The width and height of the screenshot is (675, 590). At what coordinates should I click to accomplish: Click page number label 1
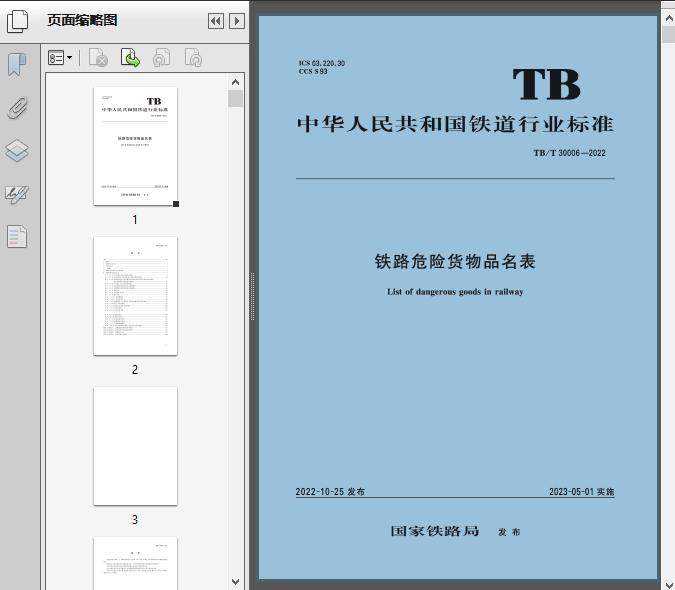coord(135,220)
